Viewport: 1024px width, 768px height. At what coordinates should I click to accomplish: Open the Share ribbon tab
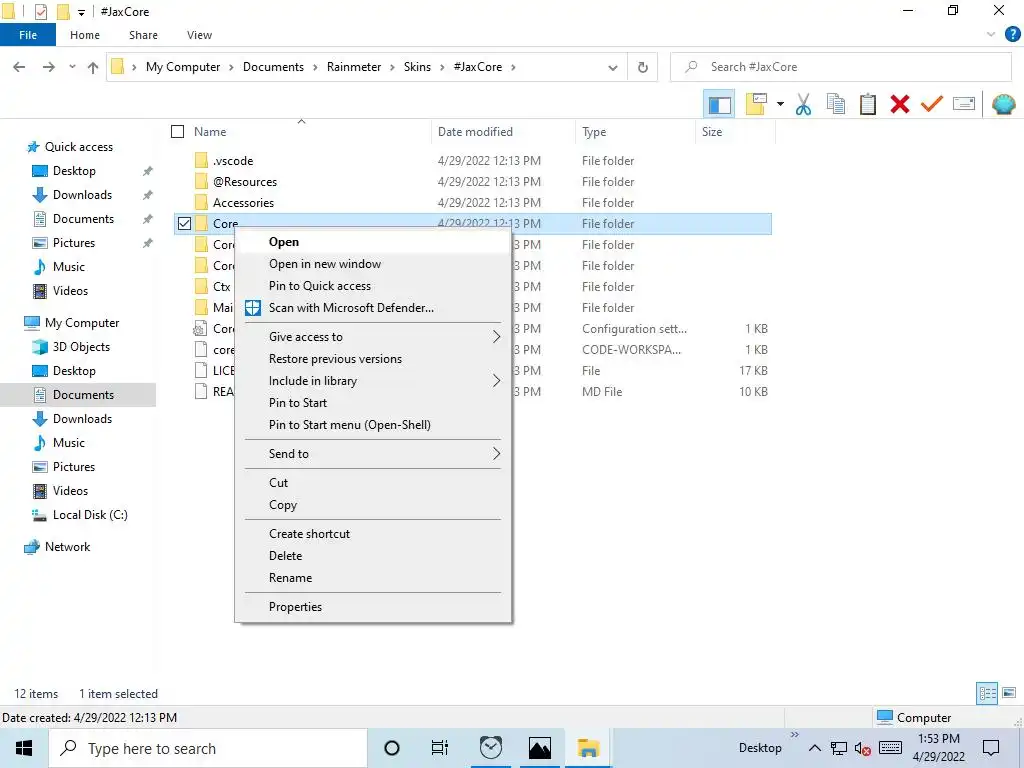143,35
